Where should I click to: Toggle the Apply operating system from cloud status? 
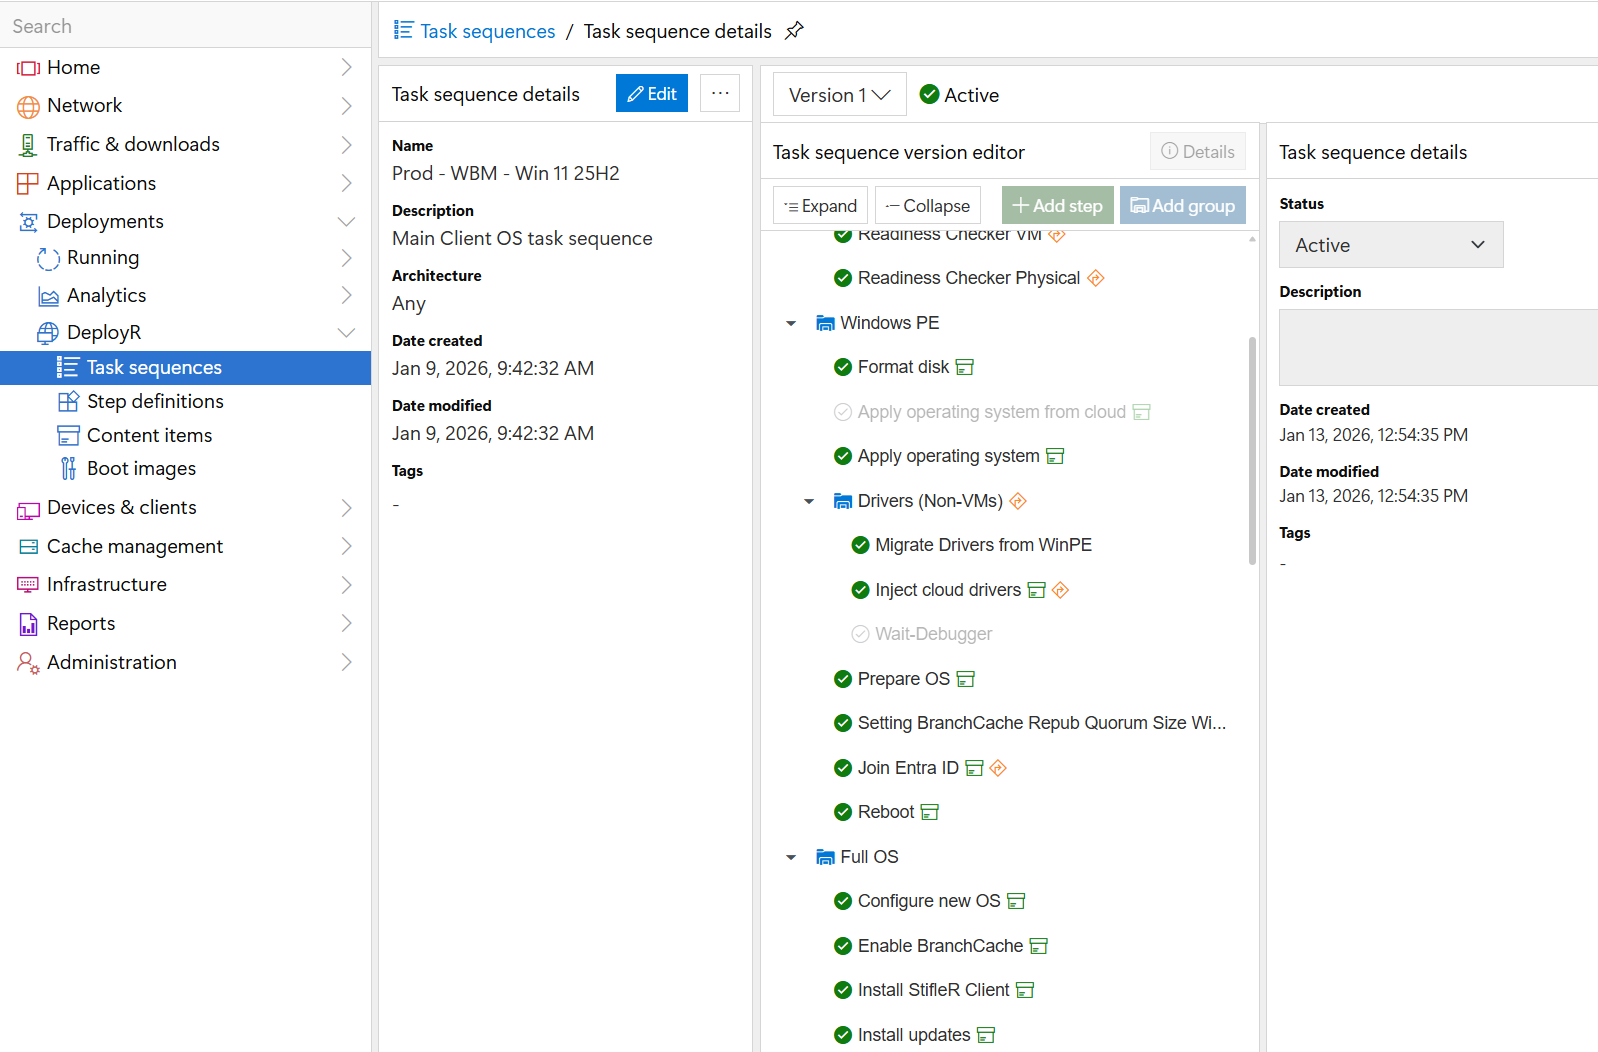(843, 412)
